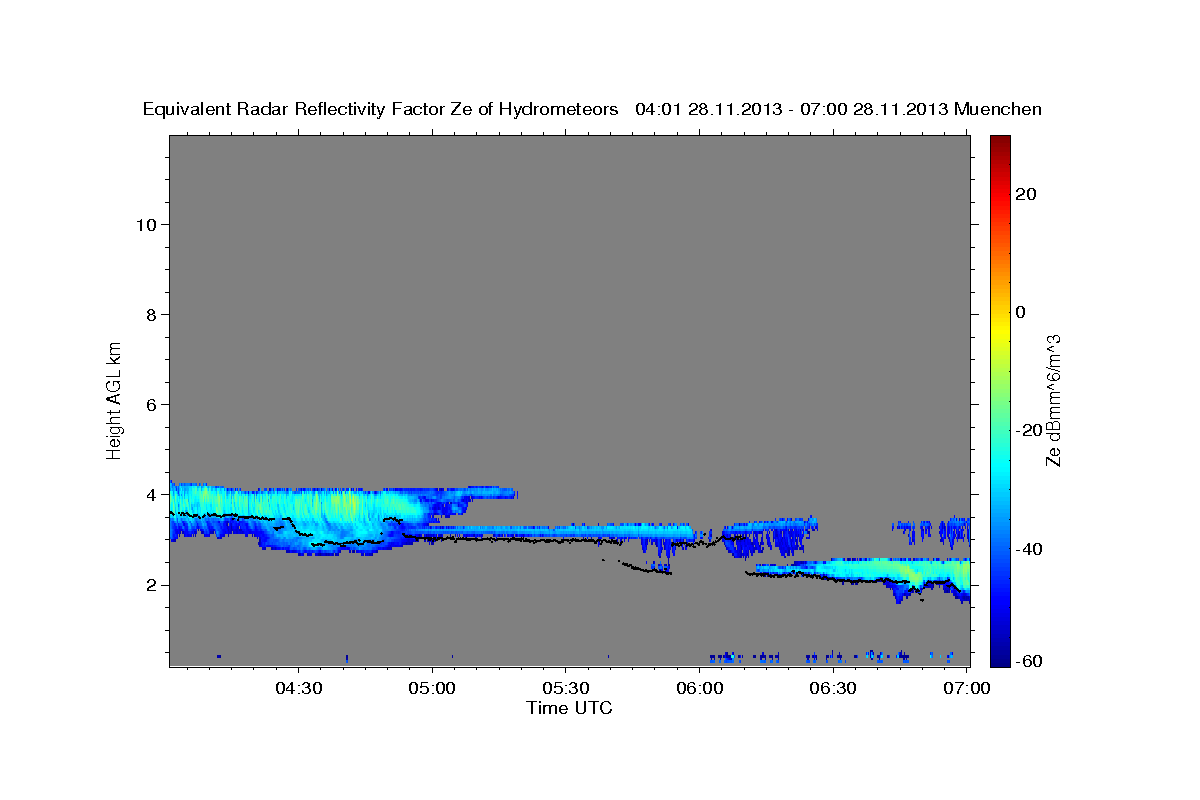Click the 06:30 time tick label

[833, 689]
